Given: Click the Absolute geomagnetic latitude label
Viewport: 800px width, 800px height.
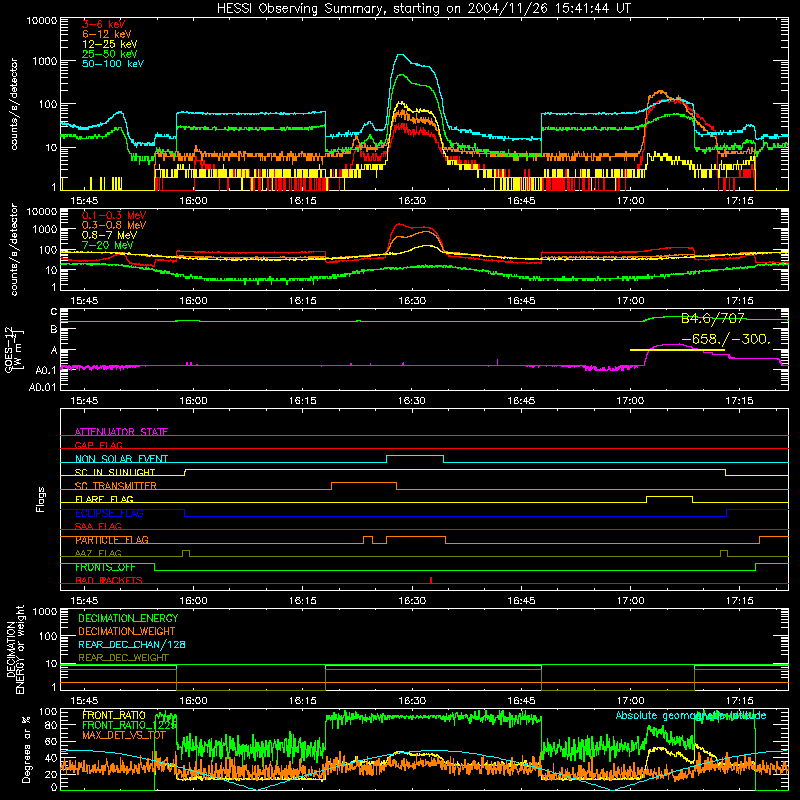Looking at the screenshot, I should click(691, 715).
